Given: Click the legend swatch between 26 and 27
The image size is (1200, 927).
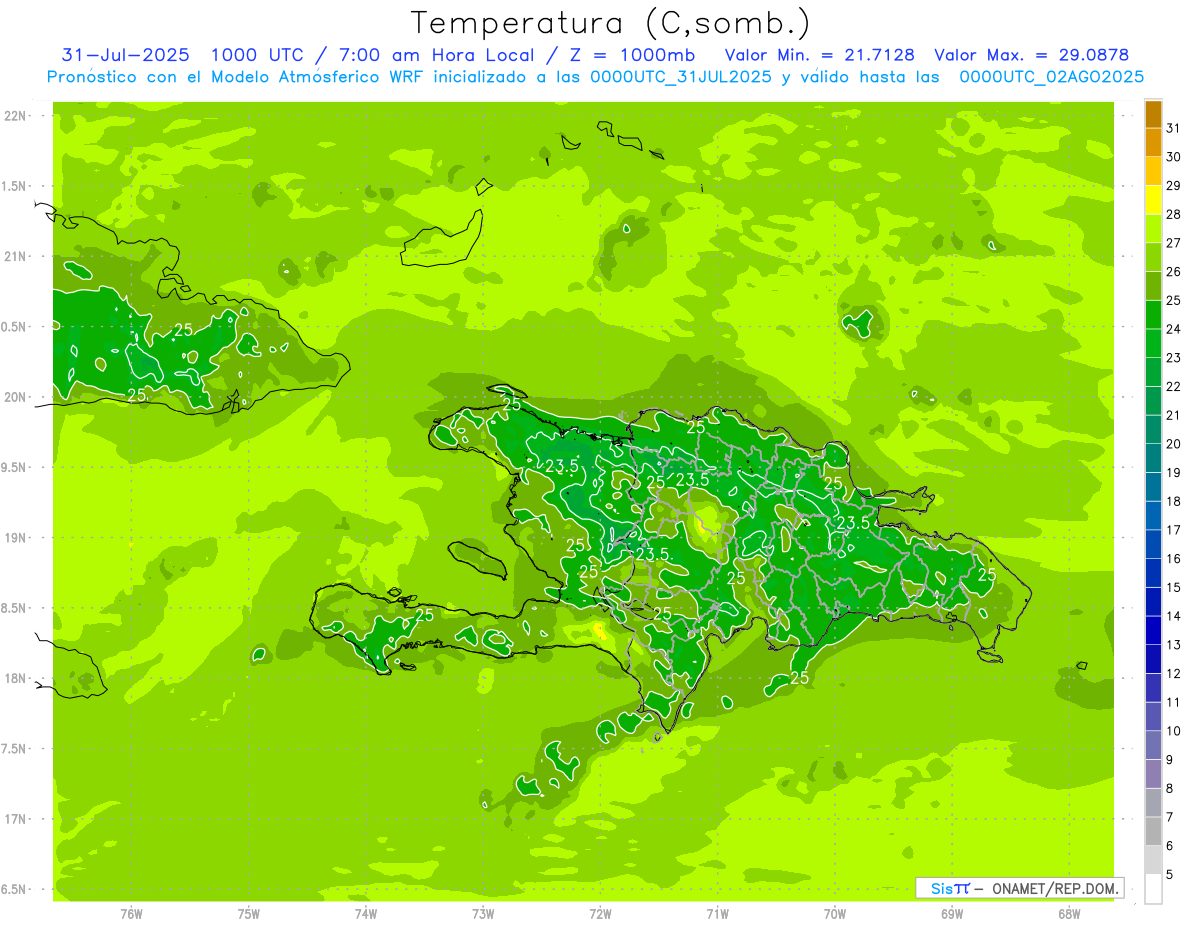Looking at the screenshot, I should (x=1153, y=257).
